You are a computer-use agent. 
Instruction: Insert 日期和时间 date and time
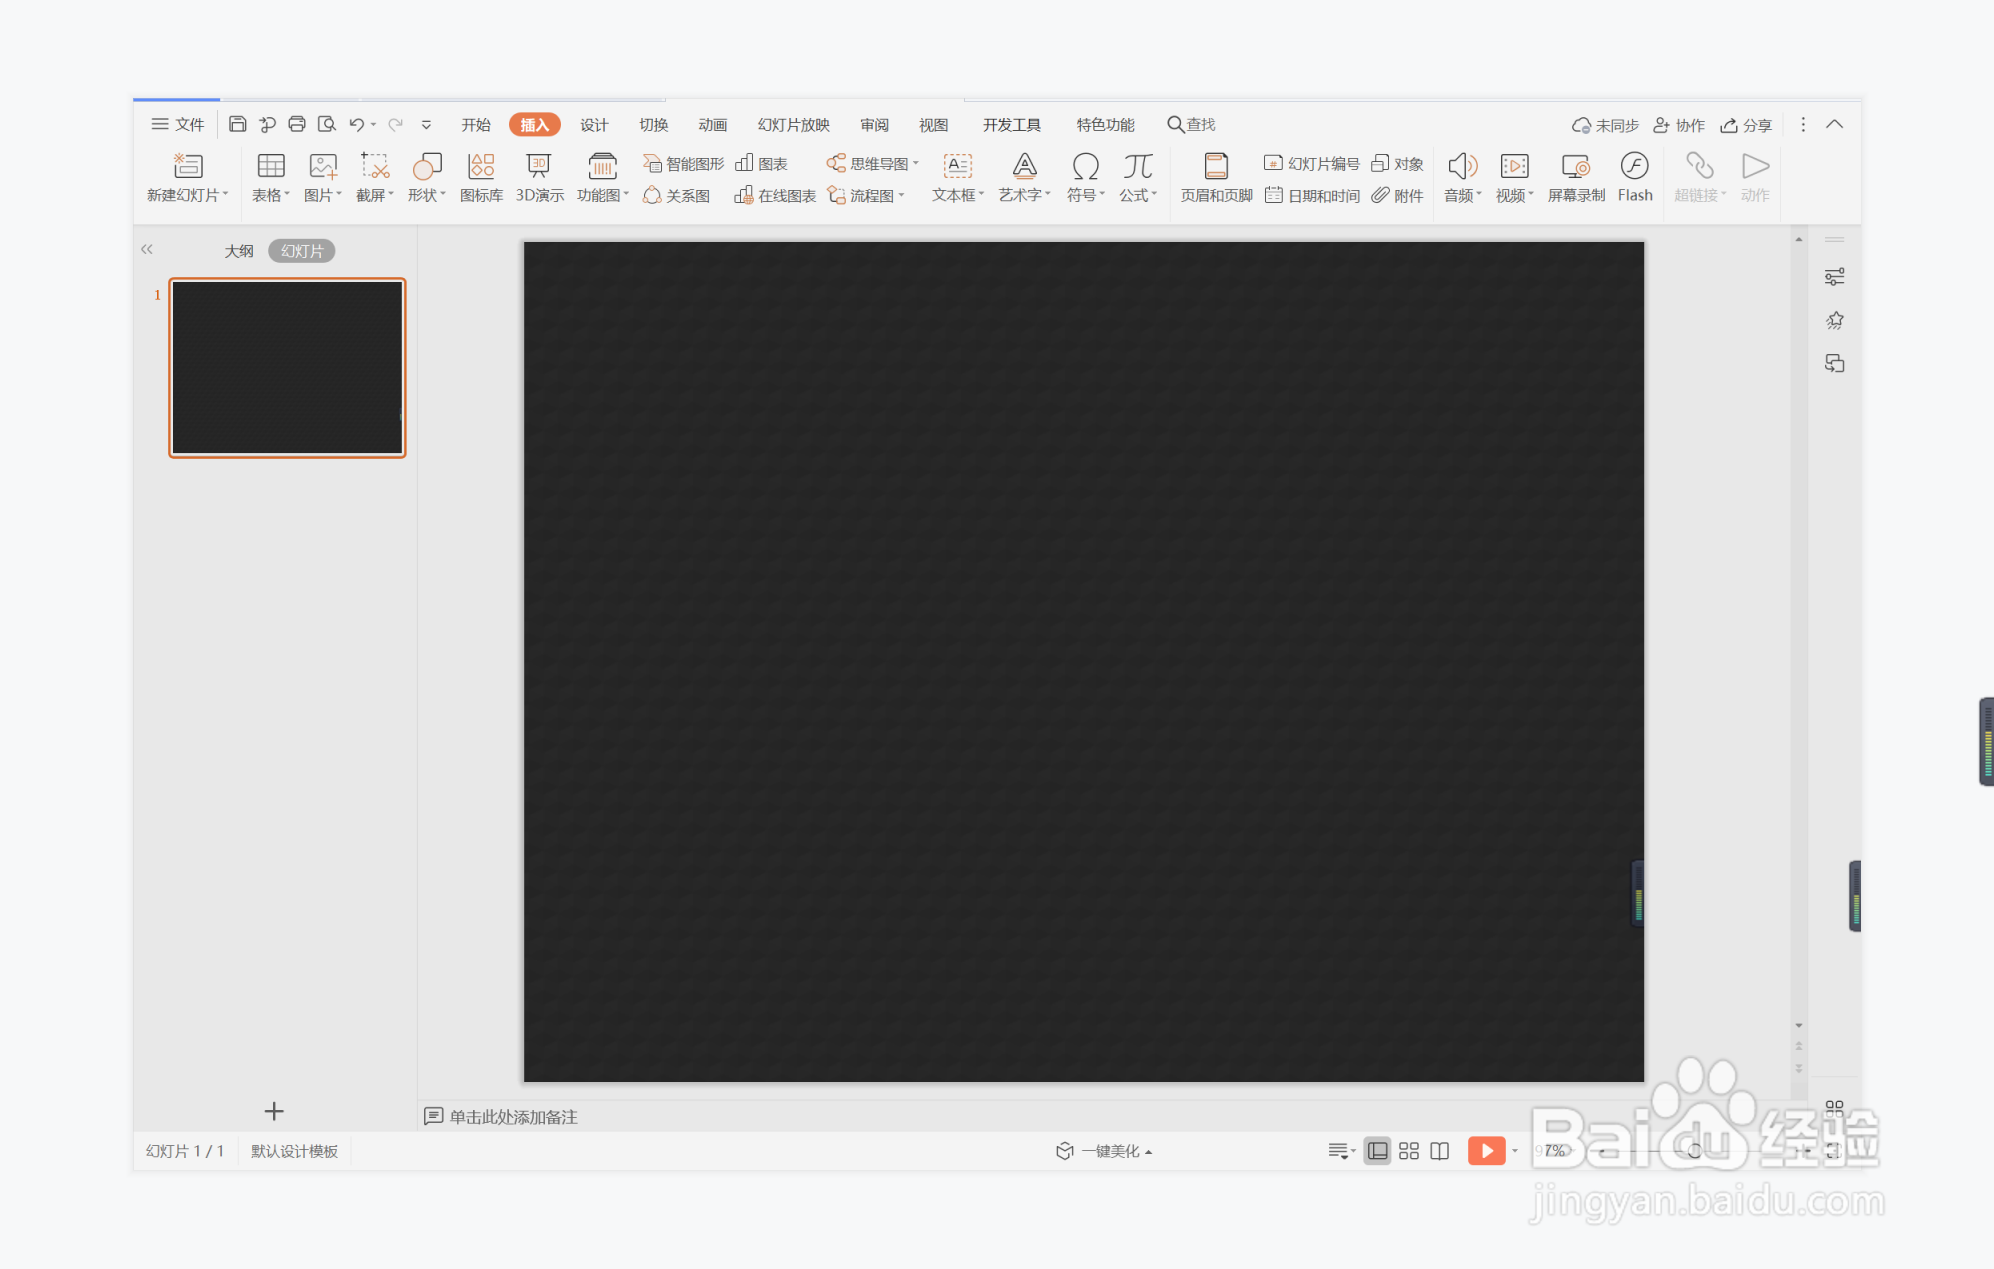coord(1312,195)
